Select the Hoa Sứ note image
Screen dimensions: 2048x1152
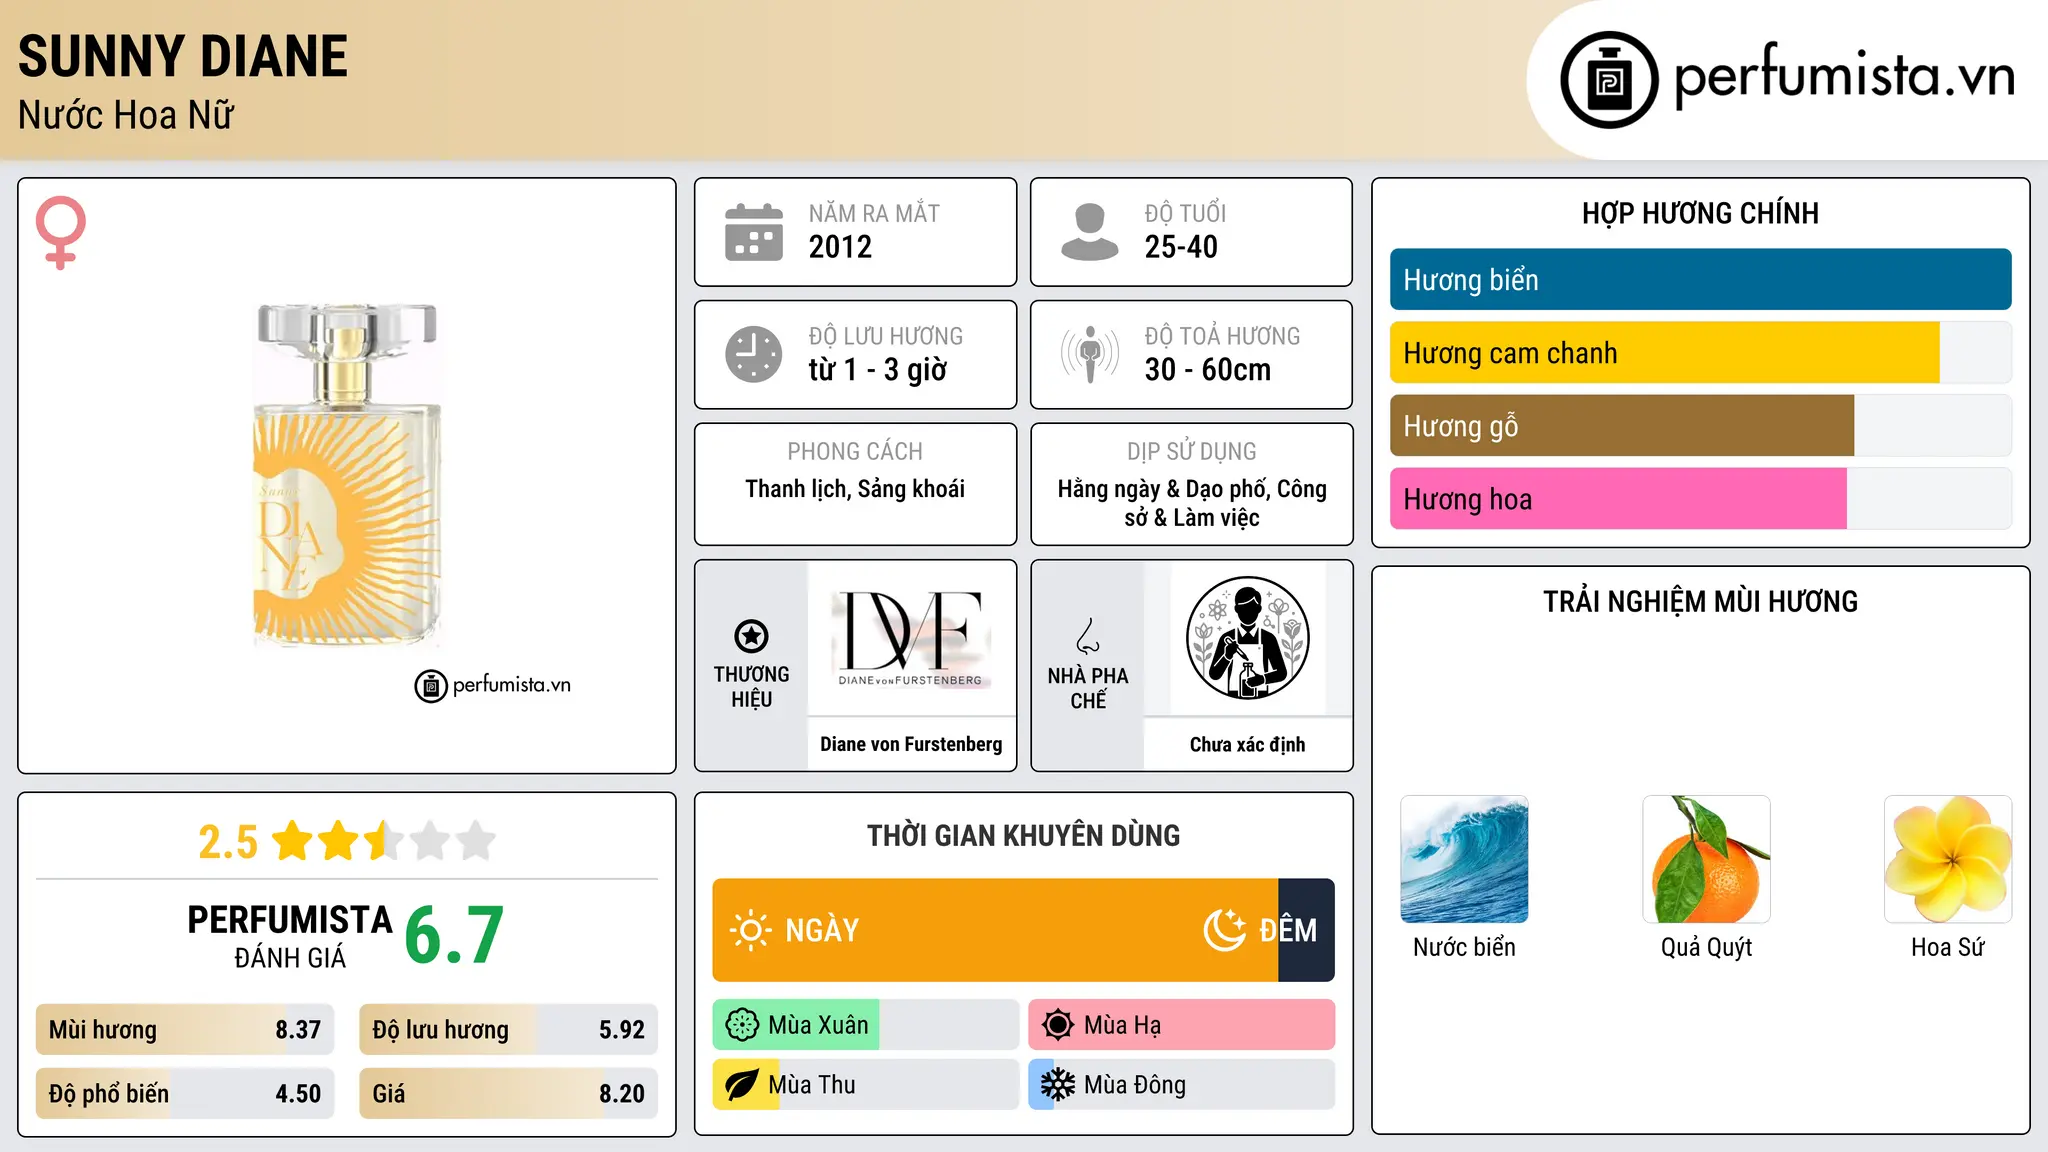click(1948, 859)
